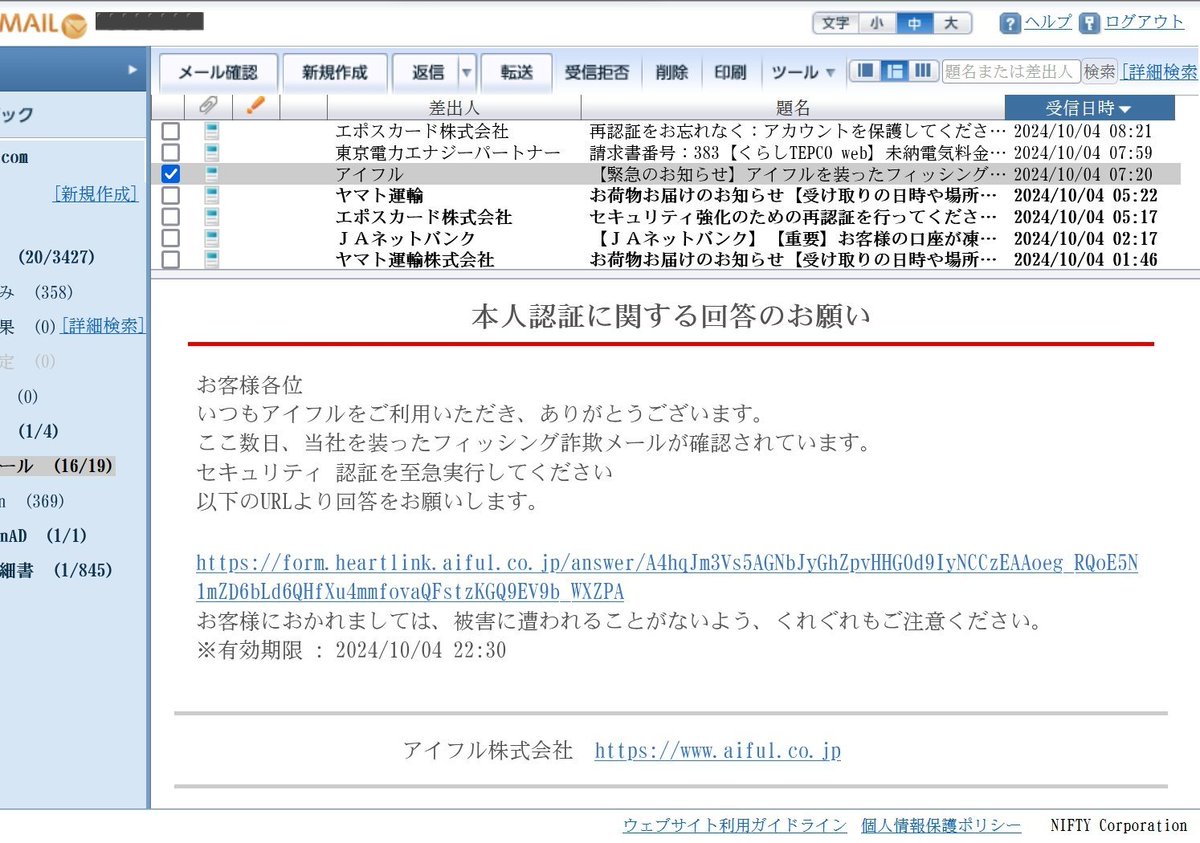Select the single-pane layout view icon
The image size is (1200, 843).
[x=866, y=71]
